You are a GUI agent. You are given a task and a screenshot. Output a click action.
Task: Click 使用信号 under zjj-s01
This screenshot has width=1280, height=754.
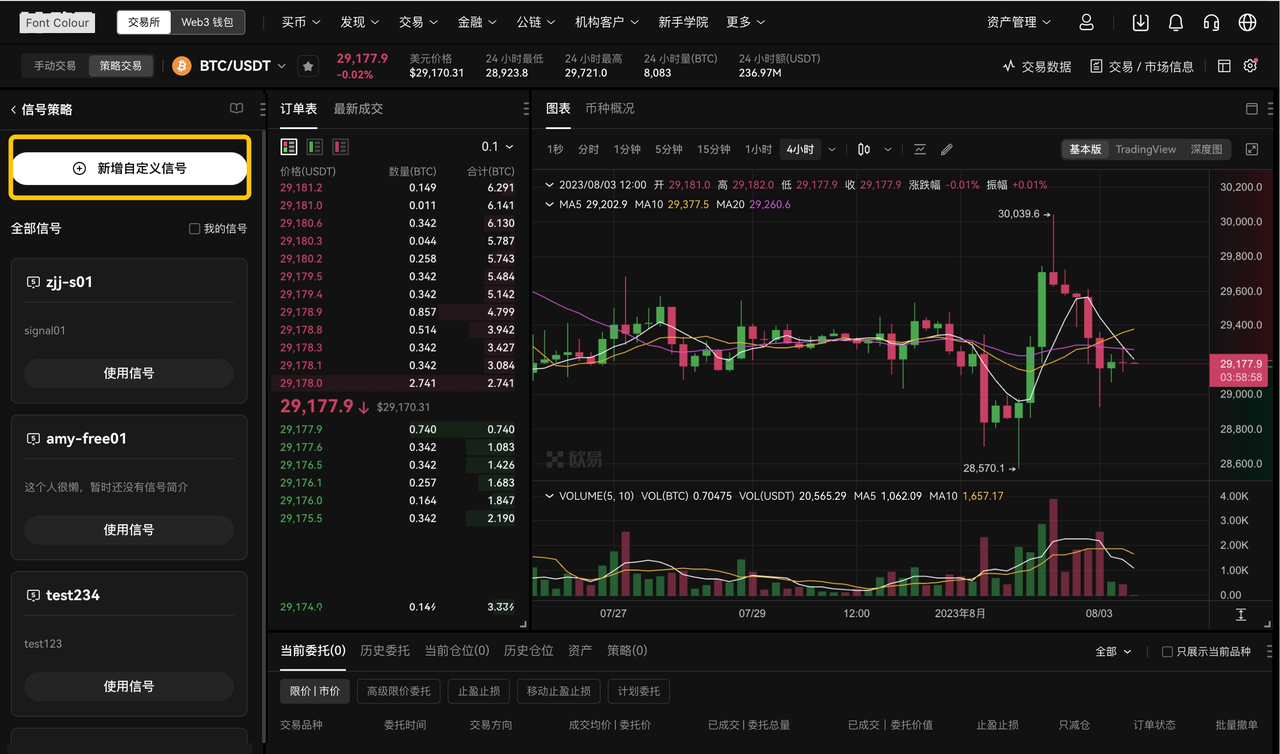pyautogui.click(x=128, y=375)
